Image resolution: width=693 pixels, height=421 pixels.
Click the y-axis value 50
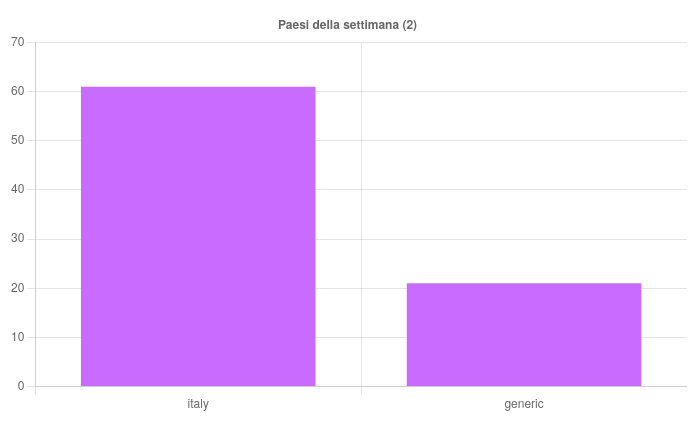coord(17,140)
